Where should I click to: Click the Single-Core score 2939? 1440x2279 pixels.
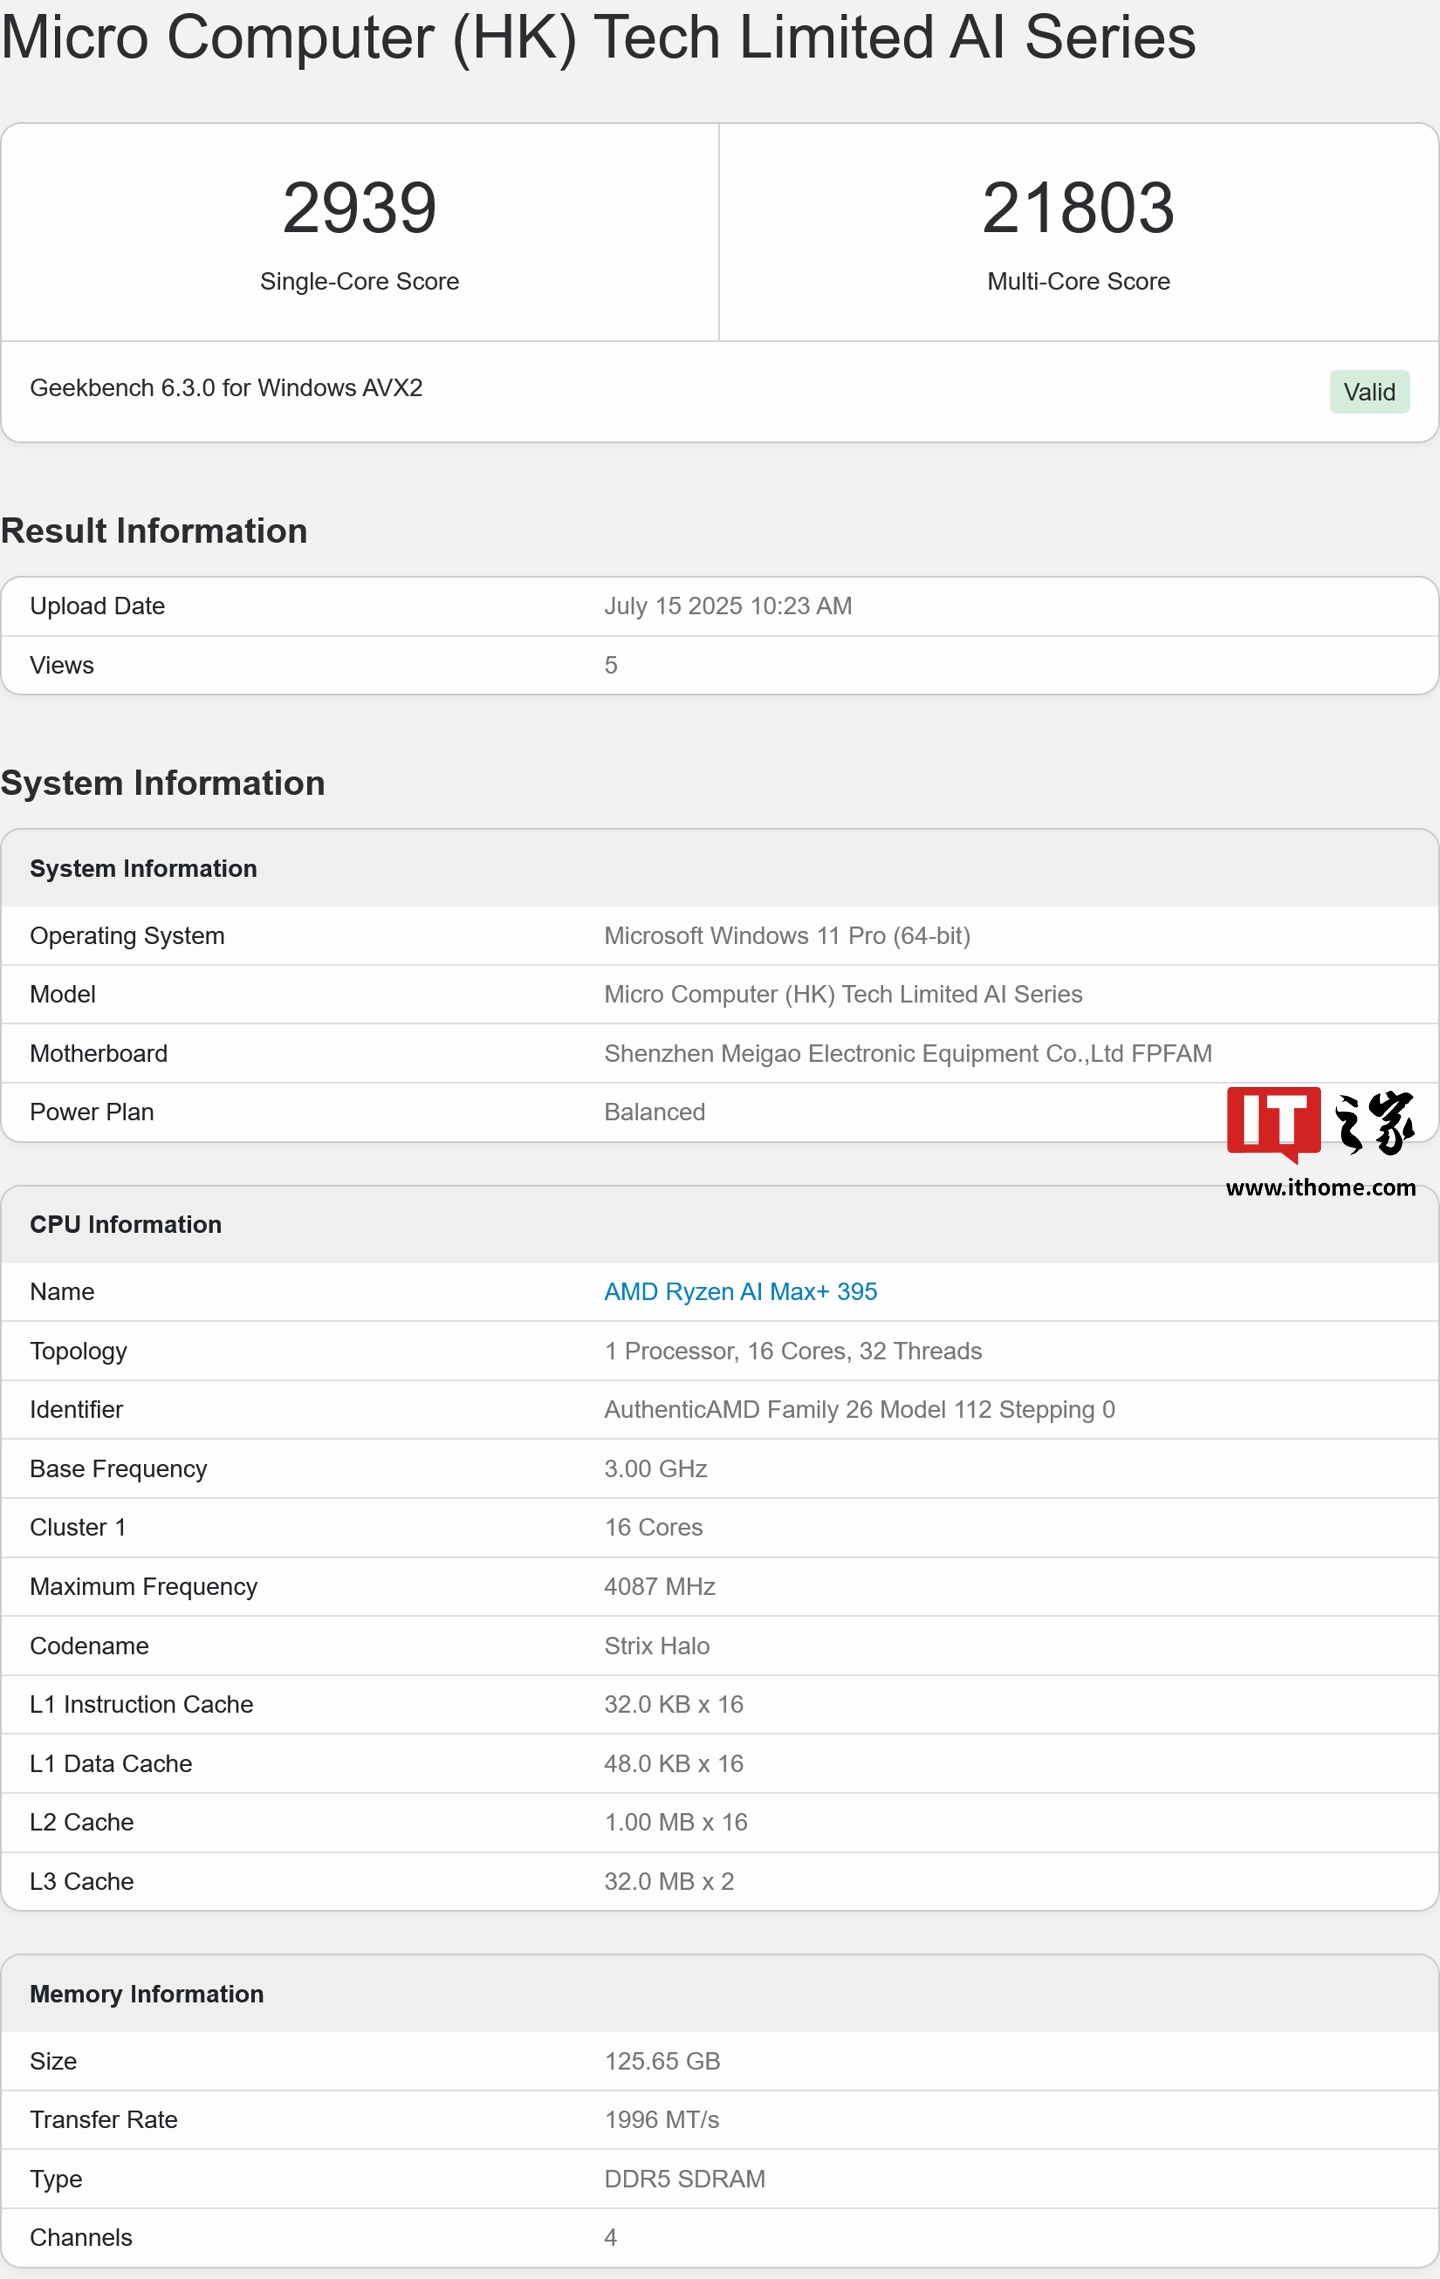point(359,208)
